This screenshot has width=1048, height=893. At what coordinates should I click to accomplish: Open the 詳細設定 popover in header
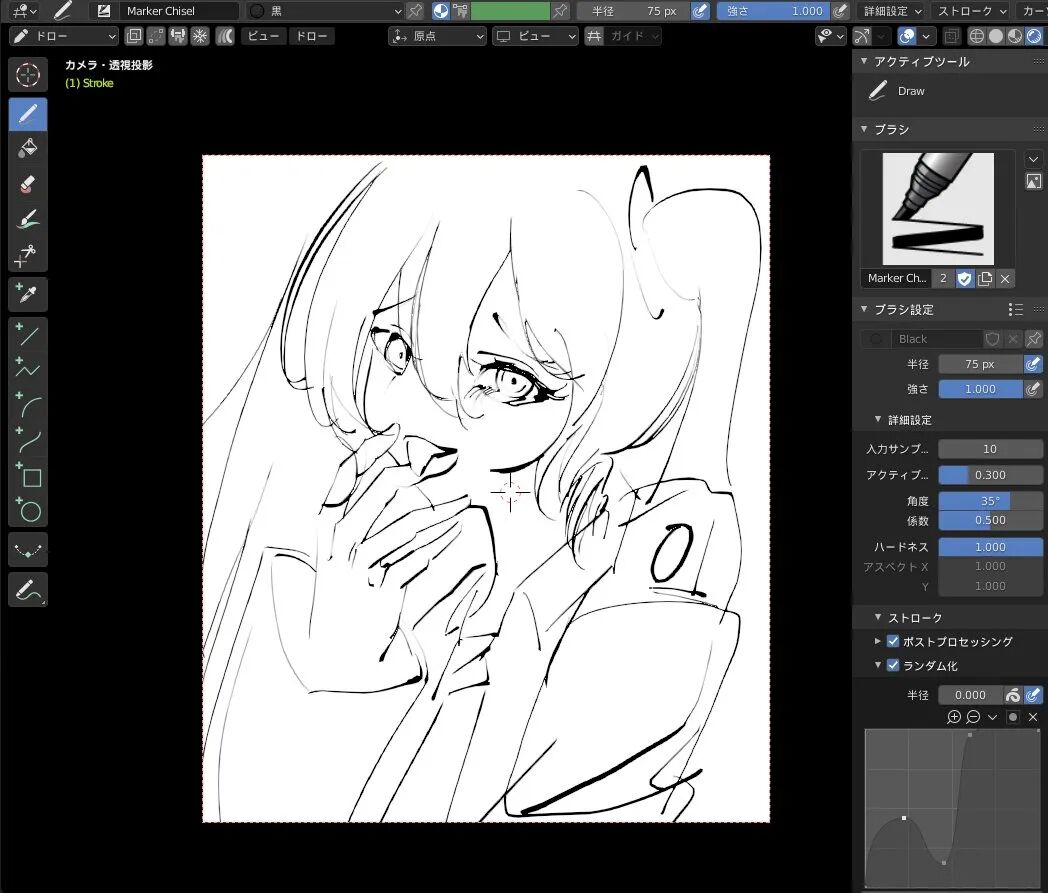click(892, 11)
